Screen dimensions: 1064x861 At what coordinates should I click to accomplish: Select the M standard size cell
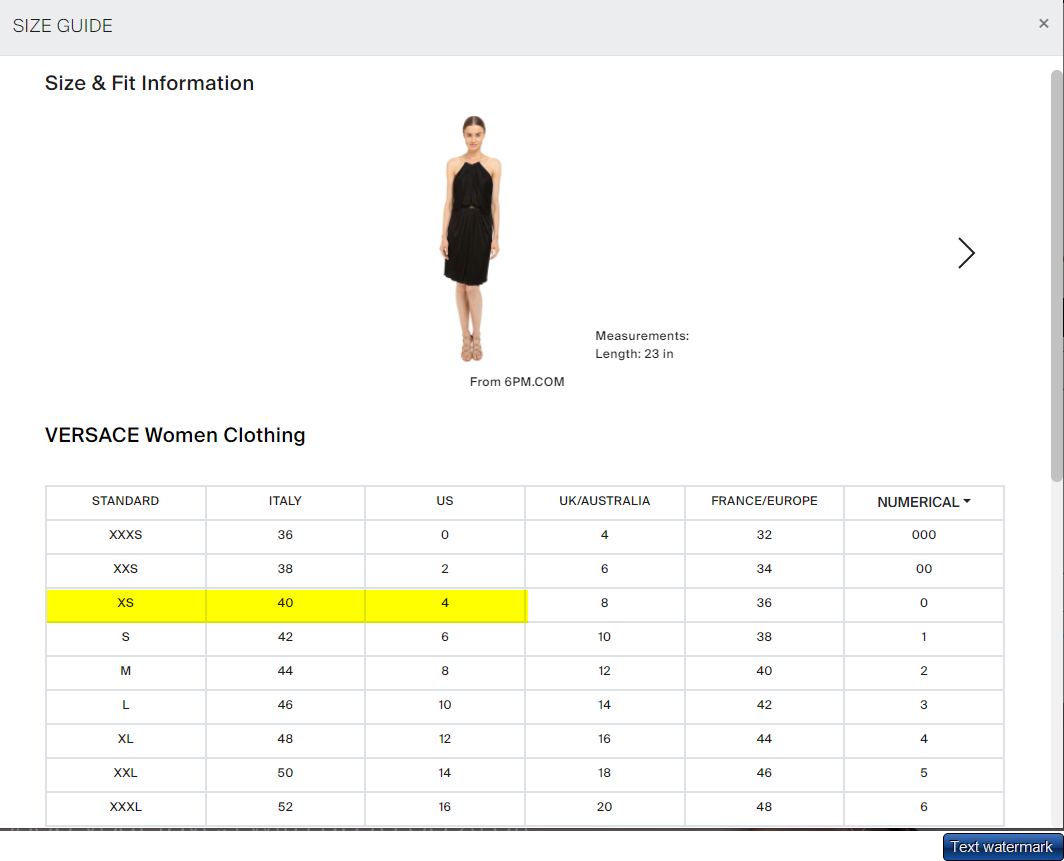(126, 671)
